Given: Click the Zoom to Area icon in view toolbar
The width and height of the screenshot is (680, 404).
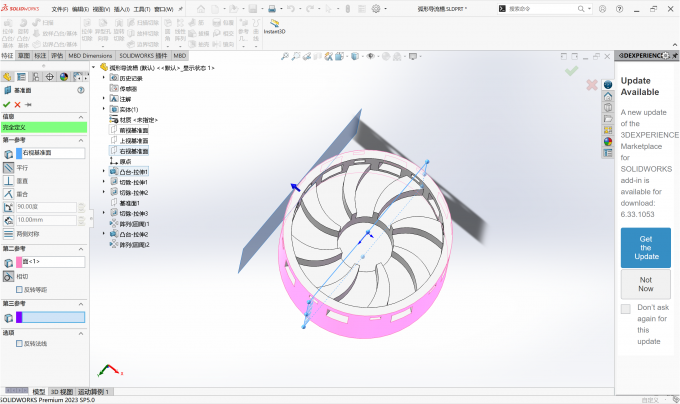Looking at the screenshot, I should [x=296, y=56].
